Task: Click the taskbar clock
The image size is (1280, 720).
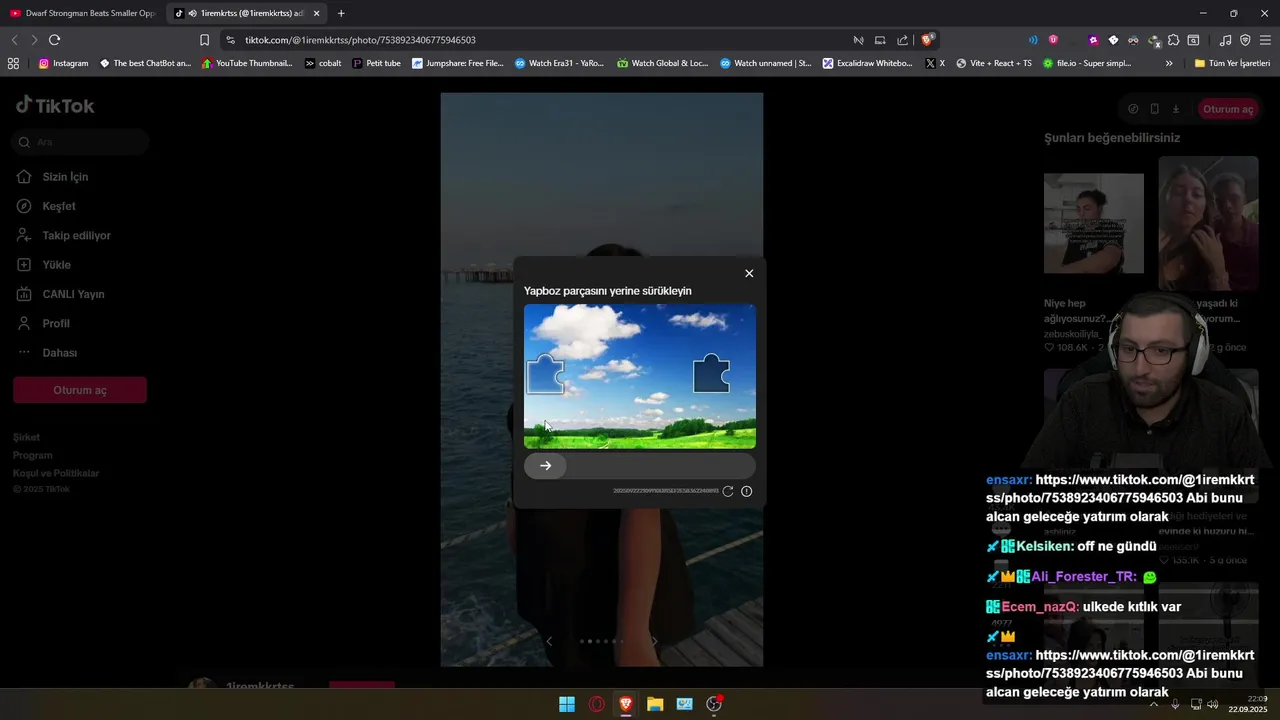Action: click(x=1249, y=704)
